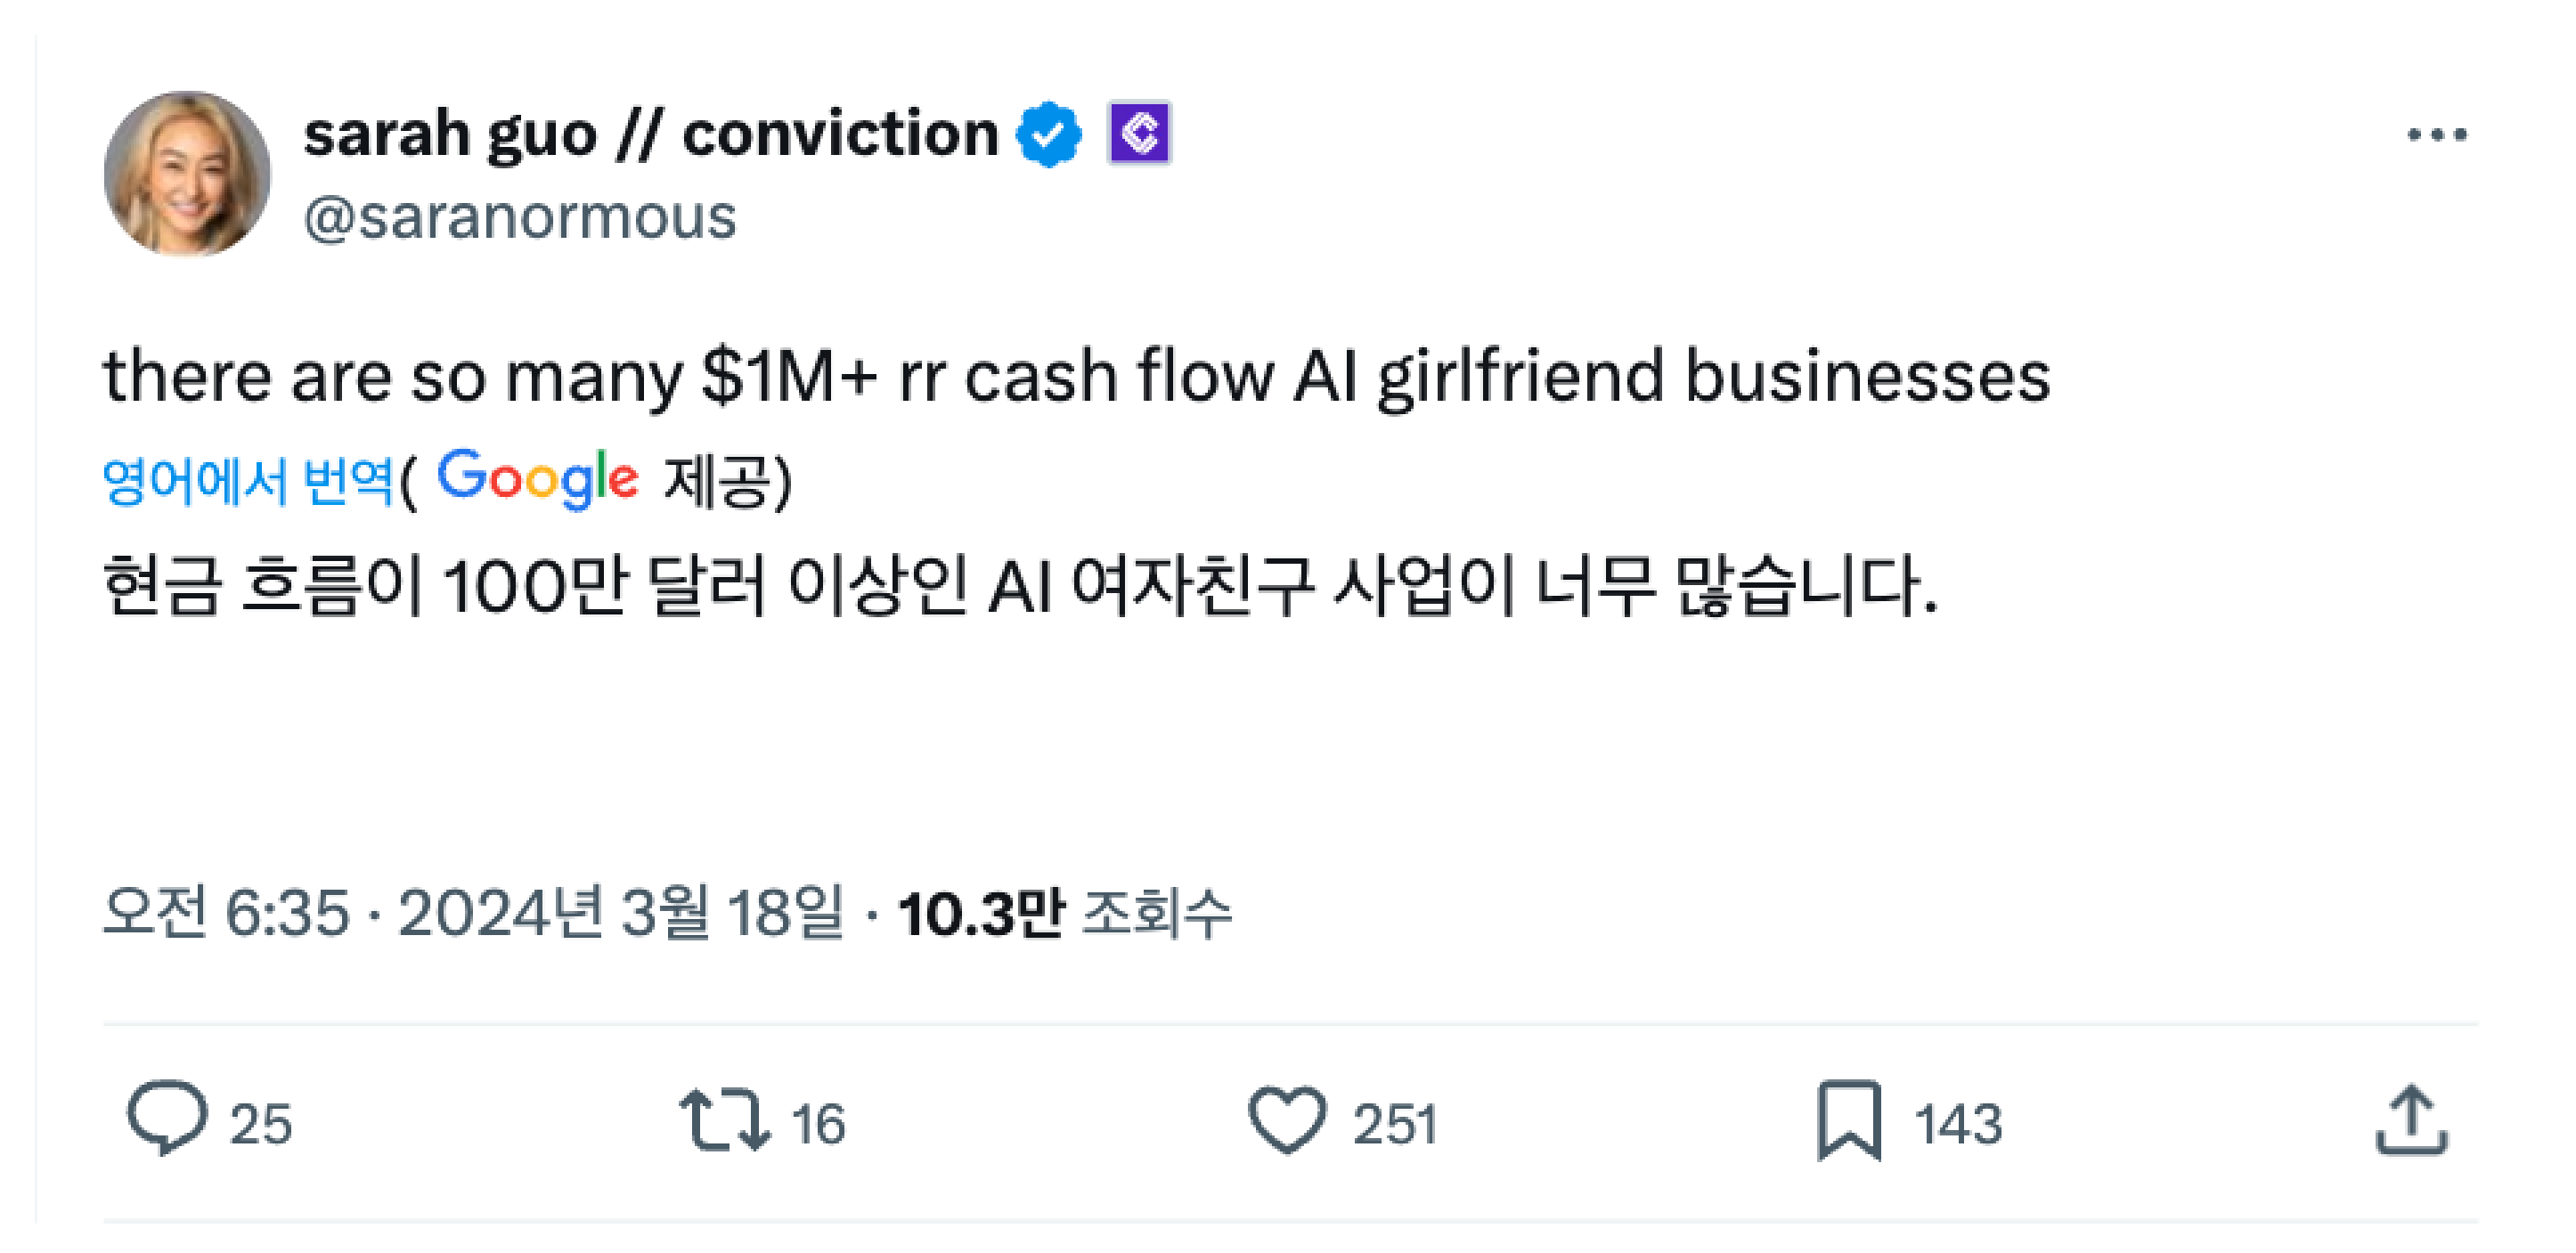
Task: Click the purple Conviction affiliate badge
Action: [x=1139, y=133]
